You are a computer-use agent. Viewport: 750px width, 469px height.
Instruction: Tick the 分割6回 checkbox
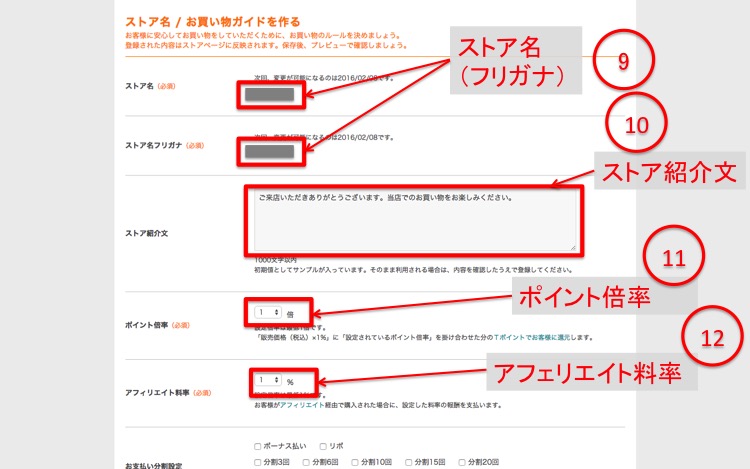click(x=306, y=462)
